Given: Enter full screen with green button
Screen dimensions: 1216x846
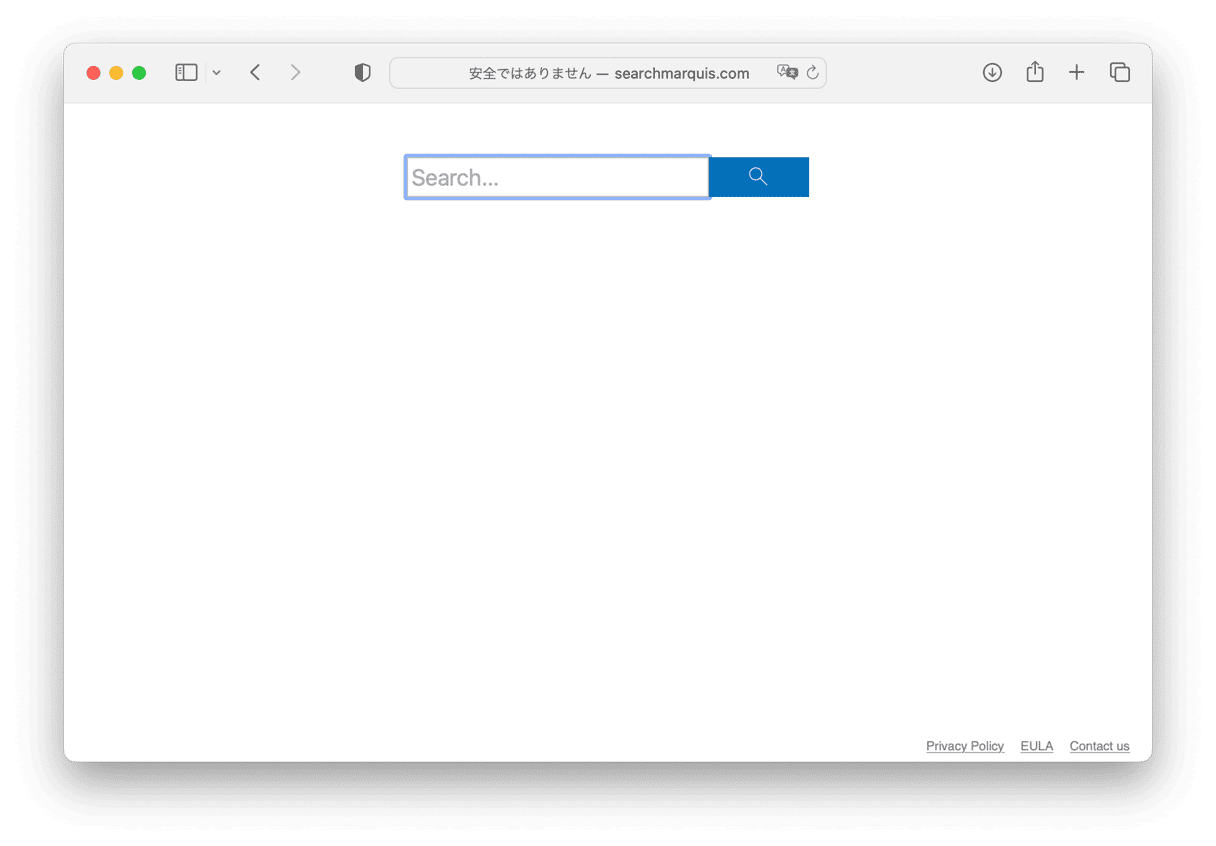Looking at the screenshot, I should 139,73.
